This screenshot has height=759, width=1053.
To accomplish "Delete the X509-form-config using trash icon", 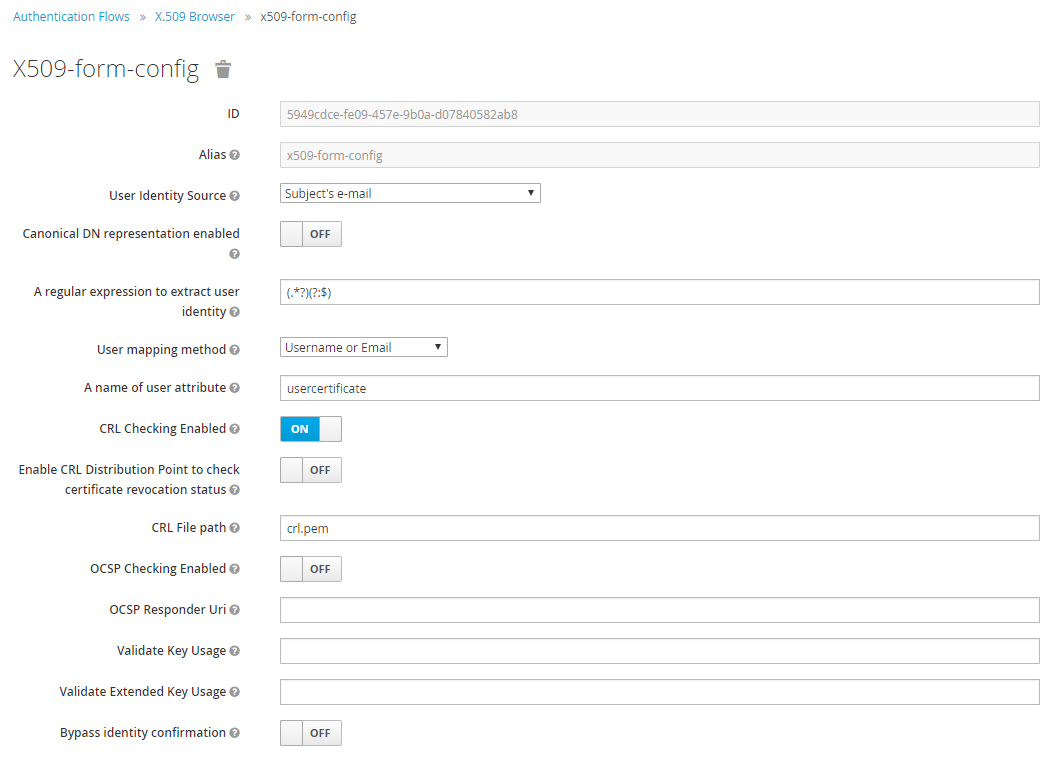I will (223, 69).
